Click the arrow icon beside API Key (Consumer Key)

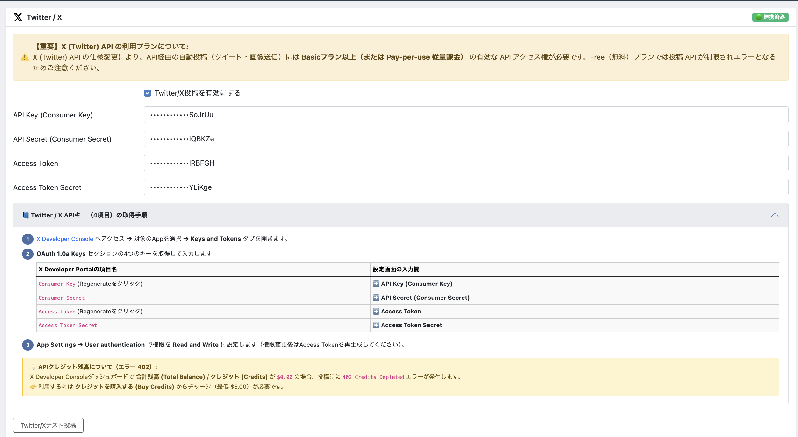coord(376,284)
